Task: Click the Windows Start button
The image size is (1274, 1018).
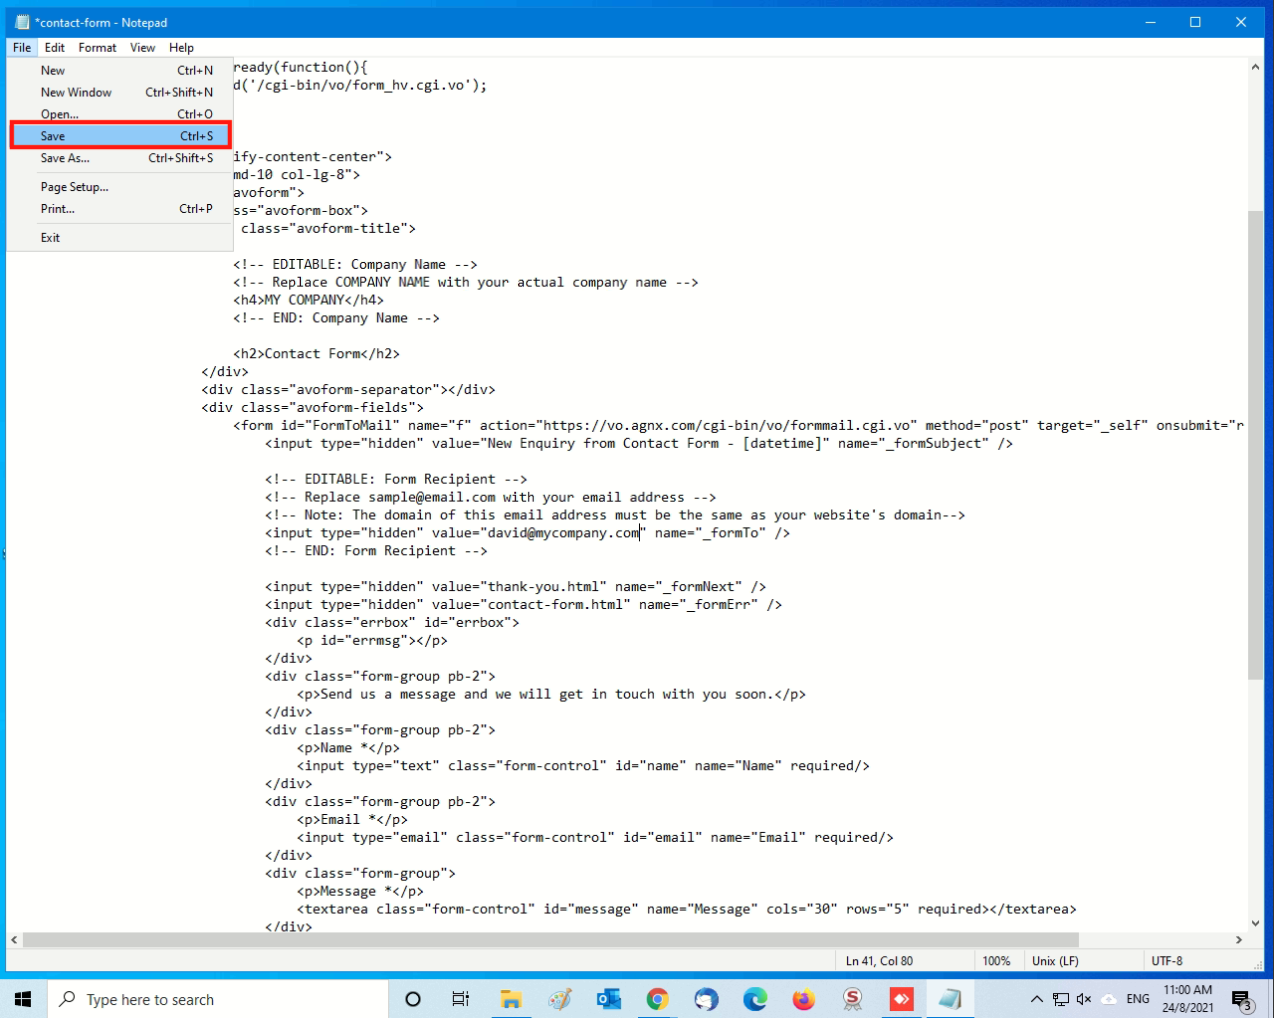Action: (x=23, y=999)
